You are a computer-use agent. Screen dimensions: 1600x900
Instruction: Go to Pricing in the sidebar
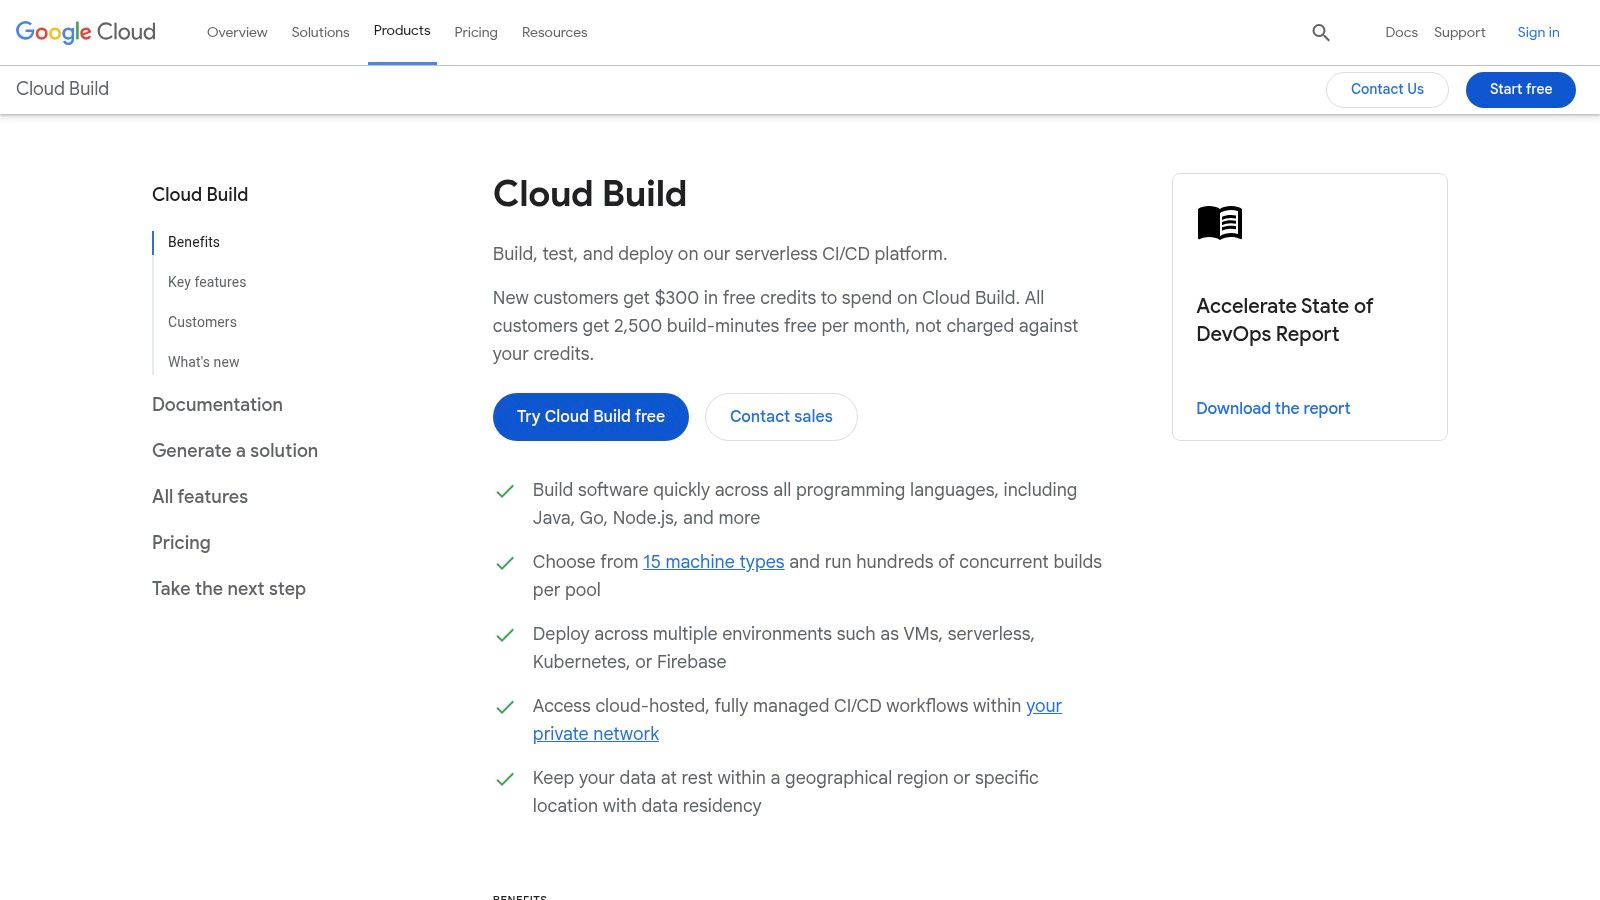(181, 542)
